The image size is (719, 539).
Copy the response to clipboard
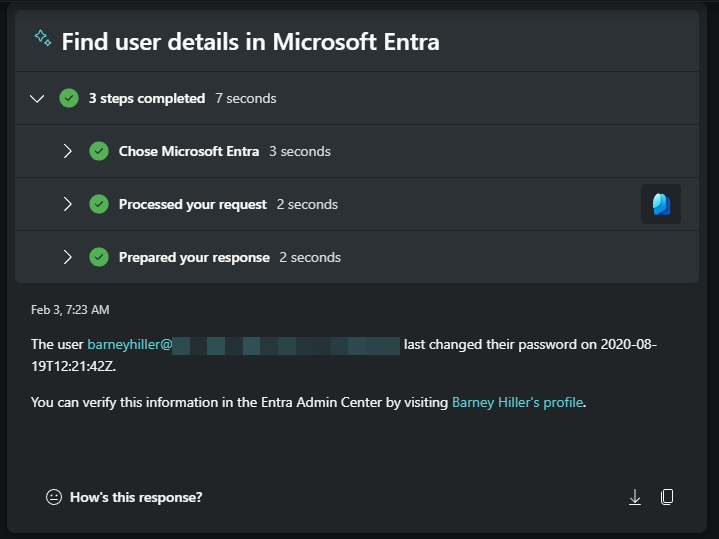[x=667, y=497]
